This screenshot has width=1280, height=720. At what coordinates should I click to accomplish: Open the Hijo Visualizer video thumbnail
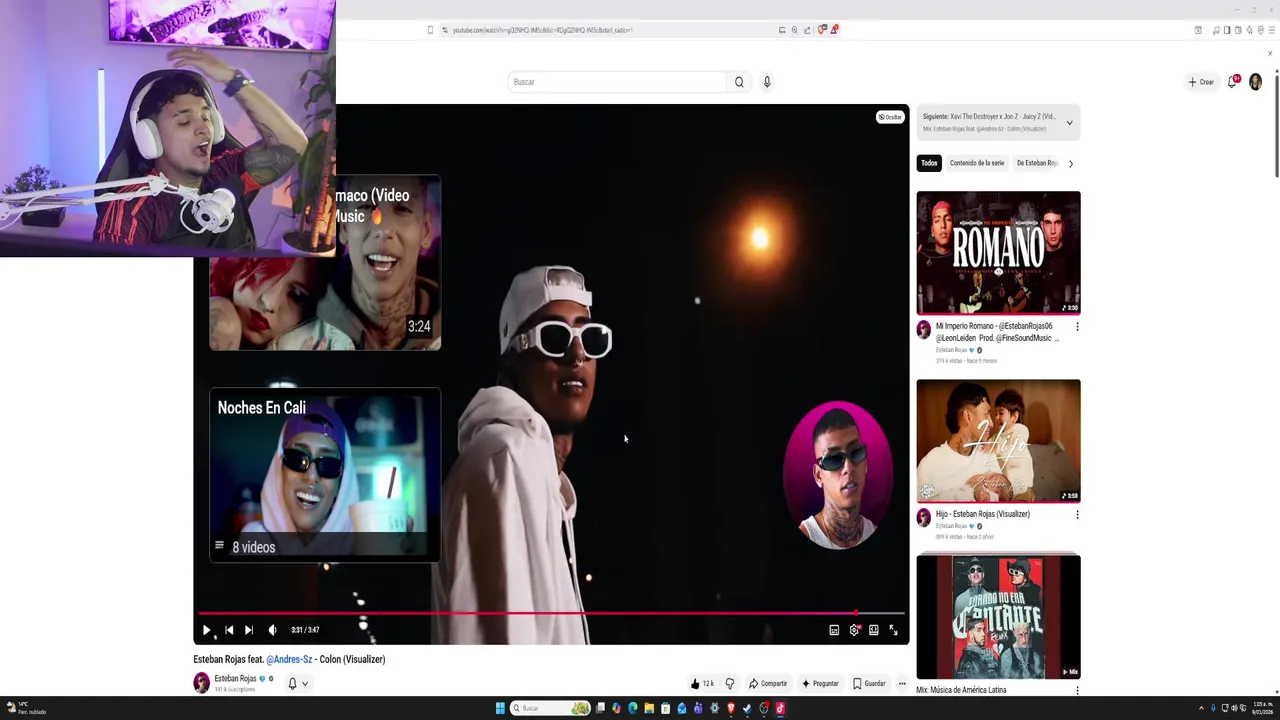click(998, 440)
